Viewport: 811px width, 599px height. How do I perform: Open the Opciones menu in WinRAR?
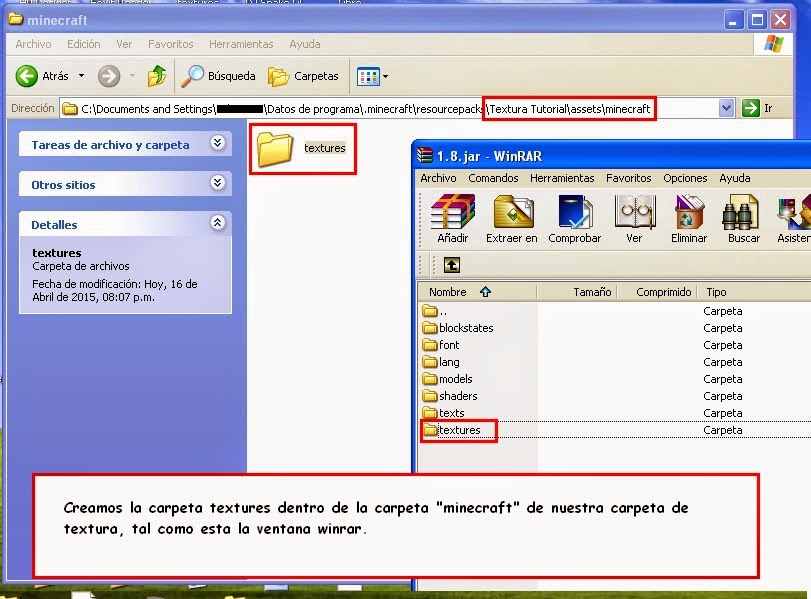[685, 178]
